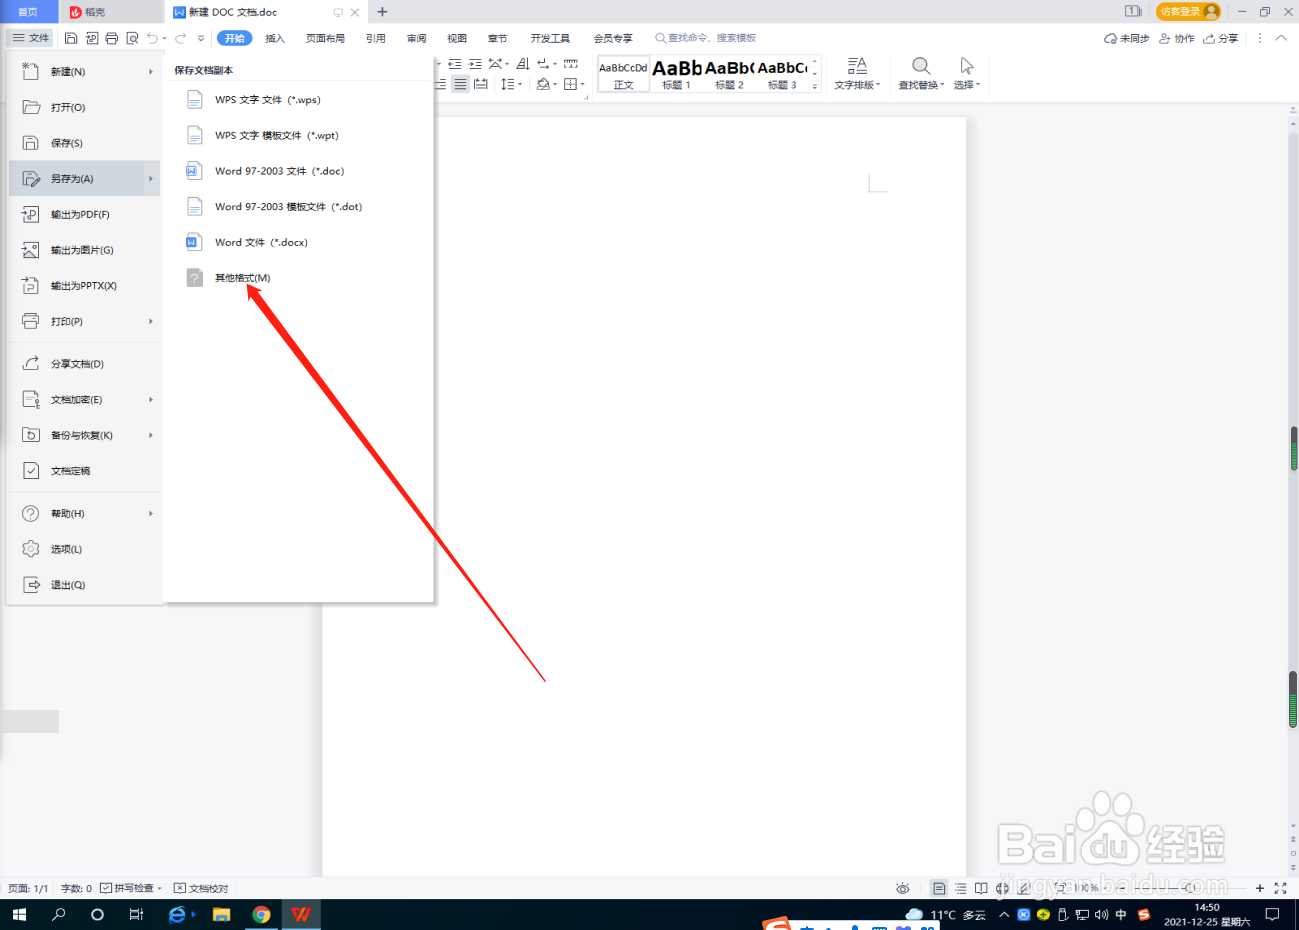Switch to web layout view icon
The width and height of the screenshot is (1299, 930).
point(1002,888)
